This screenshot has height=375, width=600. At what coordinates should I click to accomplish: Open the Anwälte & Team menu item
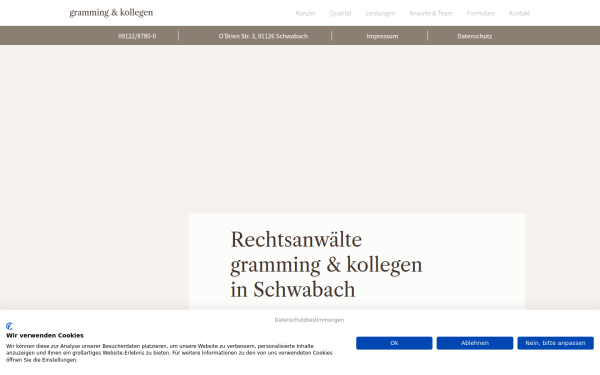(x=431, y=13)
